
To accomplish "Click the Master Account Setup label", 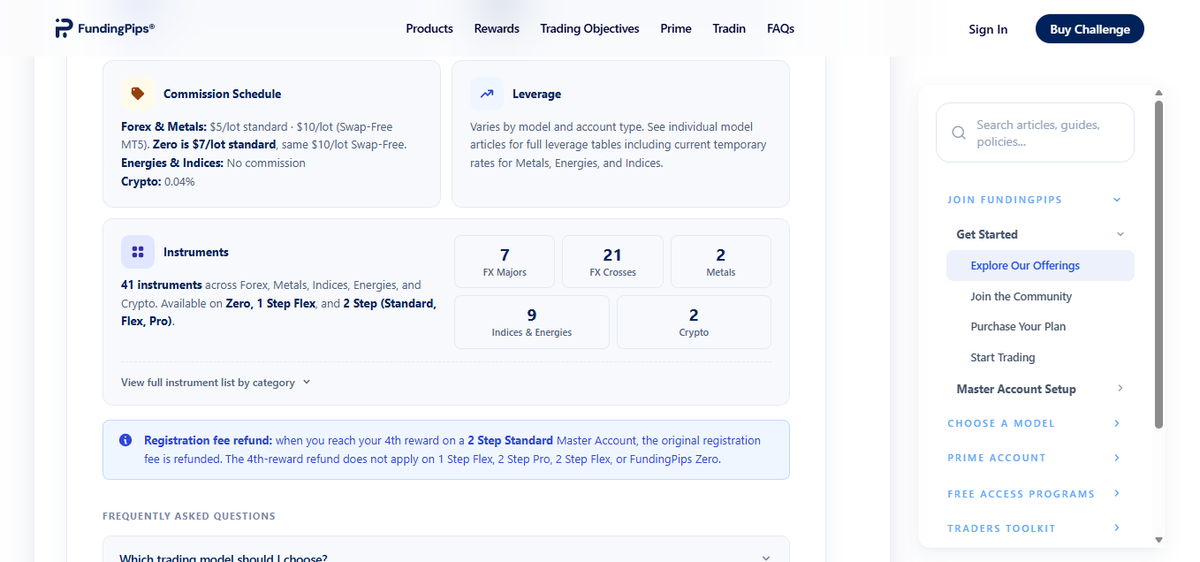I will tap(1016, 389).
